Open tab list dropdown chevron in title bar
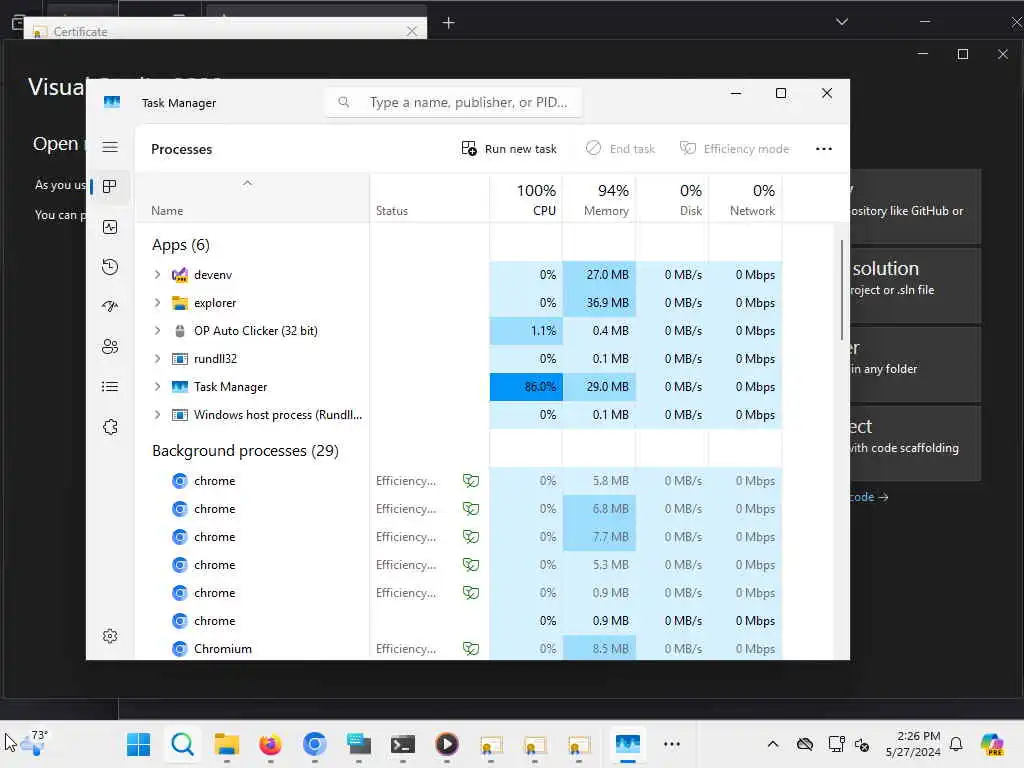1024x768 pixels. coord(842,22)
